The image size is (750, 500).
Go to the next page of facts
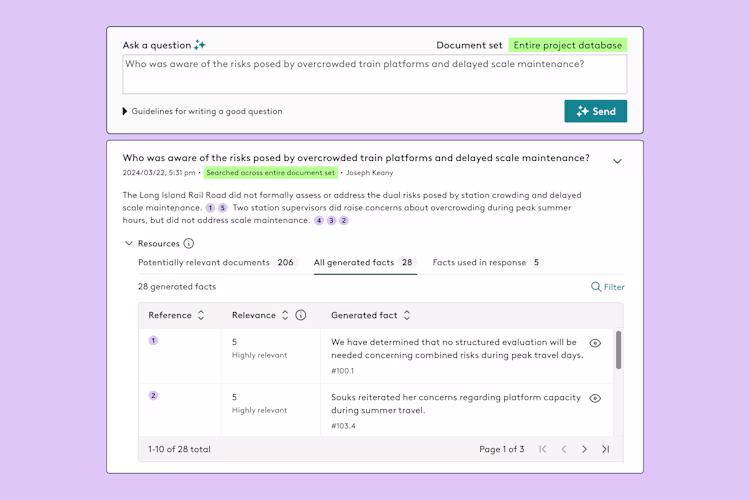[x=585, y=449]
